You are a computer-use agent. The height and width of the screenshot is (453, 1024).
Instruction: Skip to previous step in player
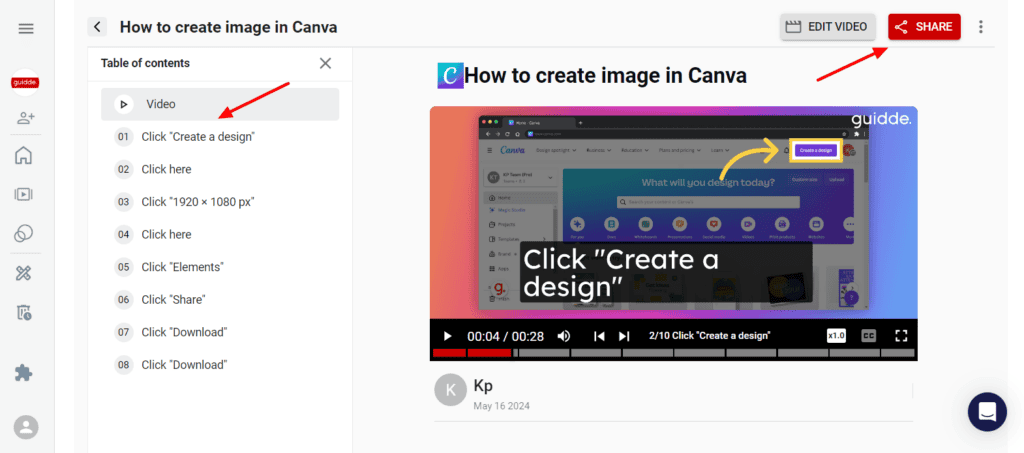point(599,336)
